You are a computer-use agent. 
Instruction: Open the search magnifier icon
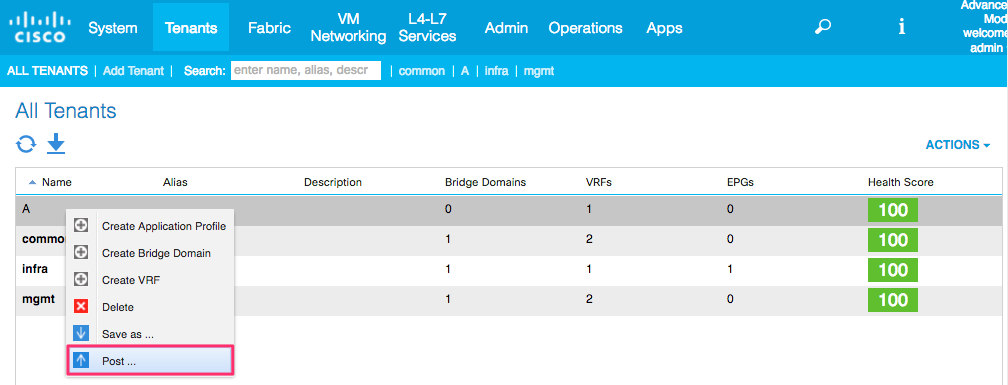822,27
